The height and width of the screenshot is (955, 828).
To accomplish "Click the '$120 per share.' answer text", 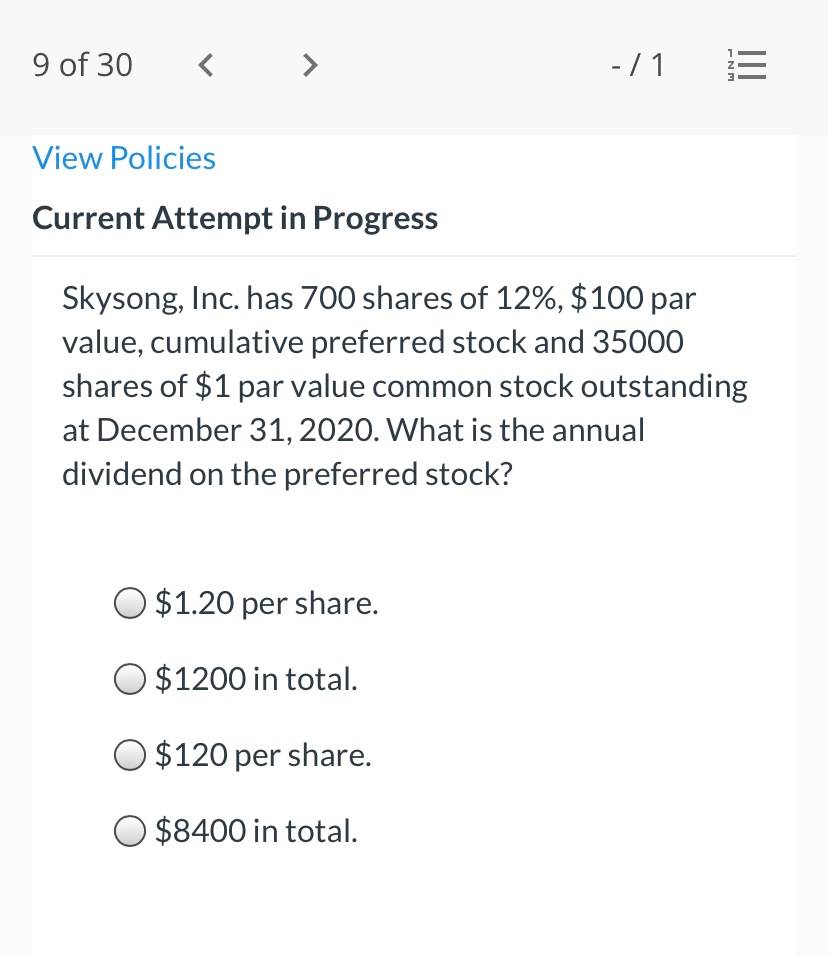I will coord(263,756).
